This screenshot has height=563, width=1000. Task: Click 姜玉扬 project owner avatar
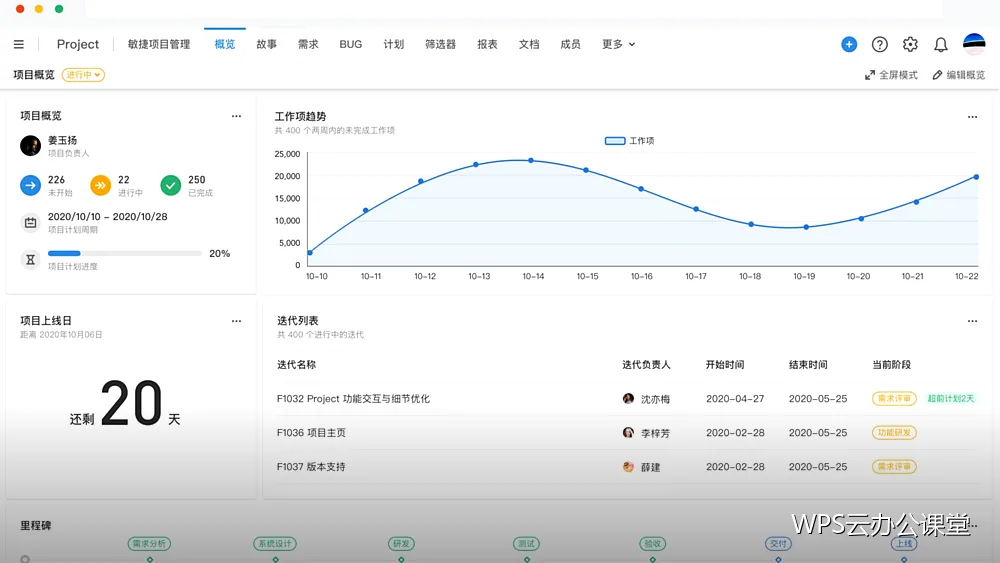(30, 145)
